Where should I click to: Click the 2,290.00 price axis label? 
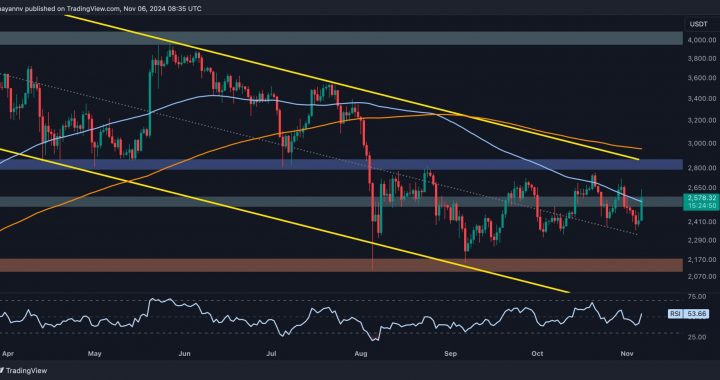701,240
